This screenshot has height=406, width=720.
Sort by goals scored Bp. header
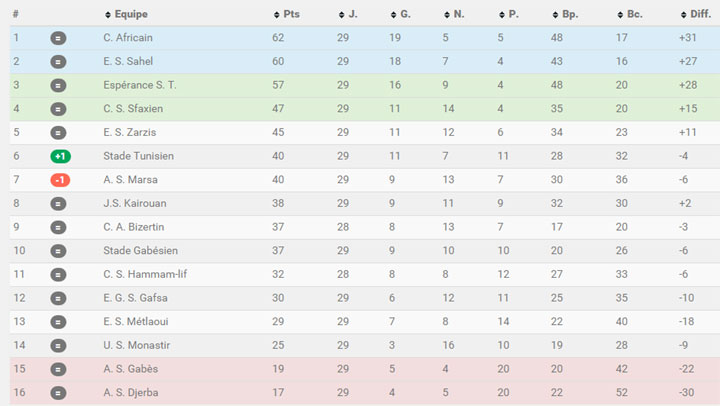565,14
